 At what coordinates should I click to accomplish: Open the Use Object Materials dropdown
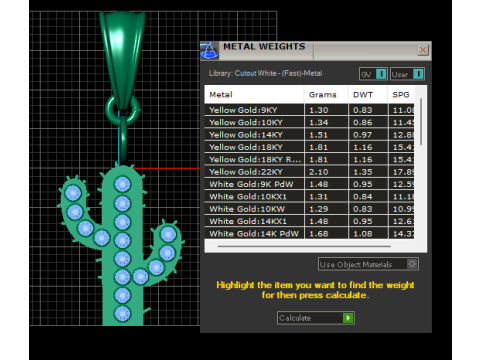pyautogui.click(x=368, y=264)
